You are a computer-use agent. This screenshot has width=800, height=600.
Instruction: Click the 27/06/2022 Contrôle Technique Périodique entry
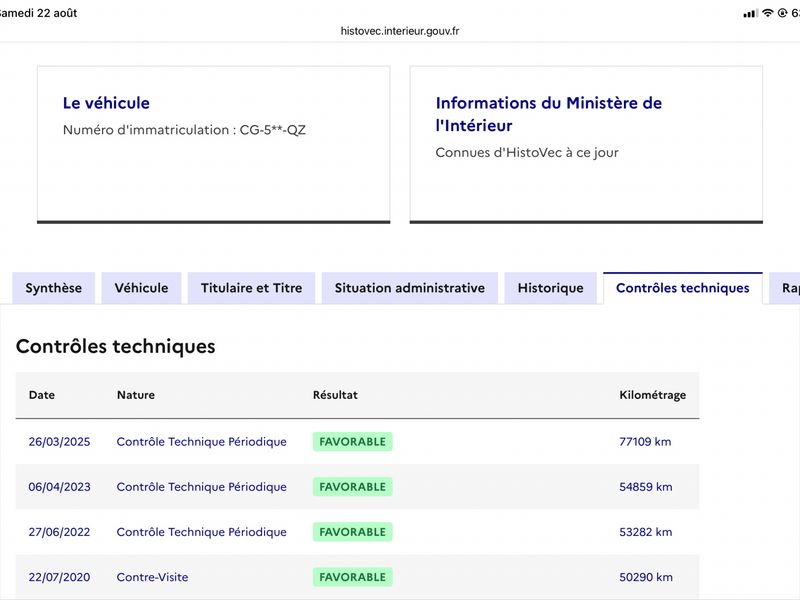point(202,532)
